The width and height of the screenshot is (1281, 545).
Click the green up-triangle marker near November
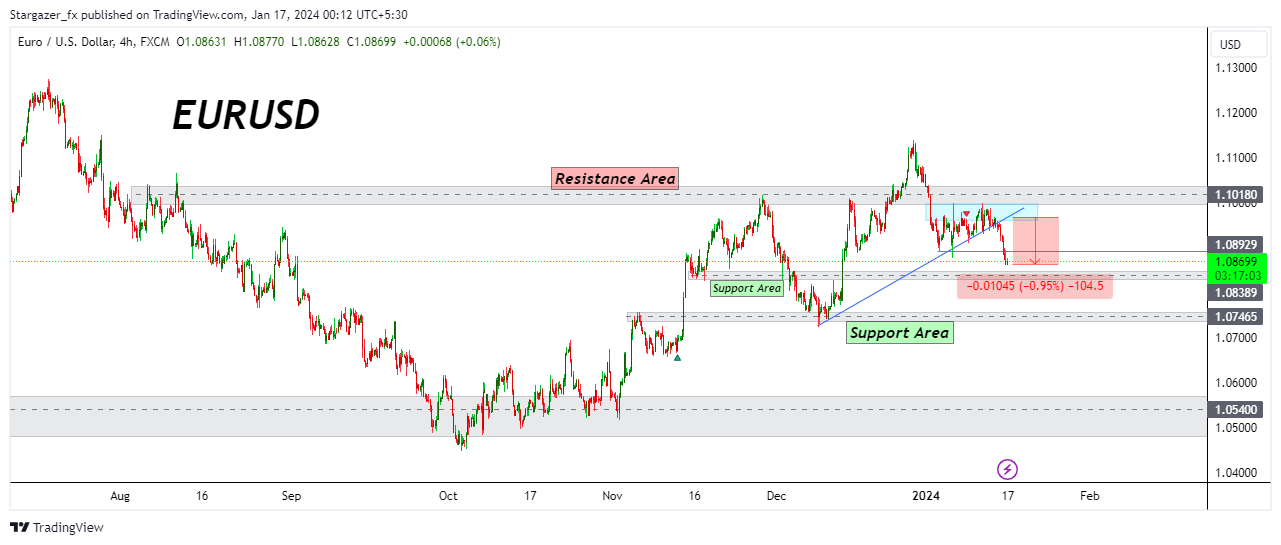(677, 357)
